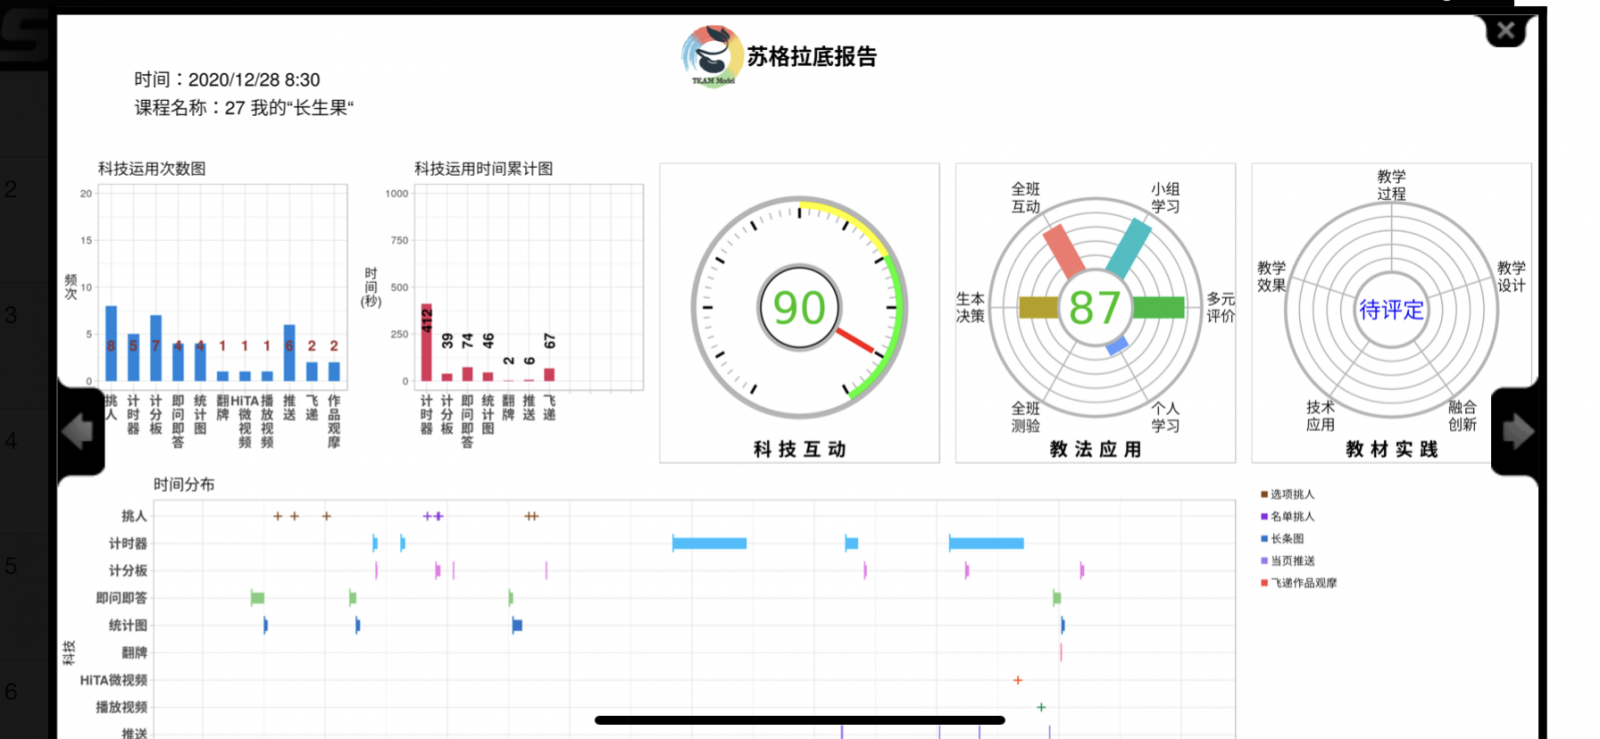
Task: Go to previous page with left arrow
Action: pos(78,432)
